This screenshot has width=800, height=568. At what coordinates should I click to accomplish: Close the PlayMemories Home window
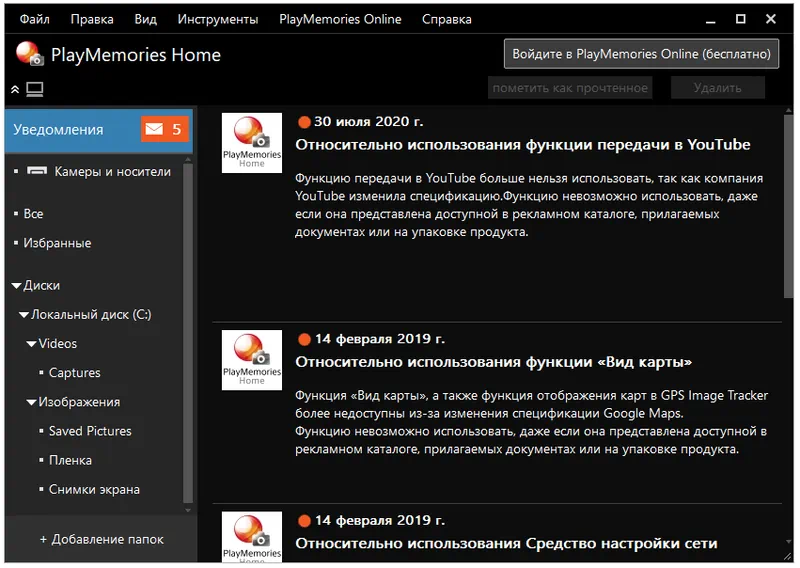pos(770,19)
